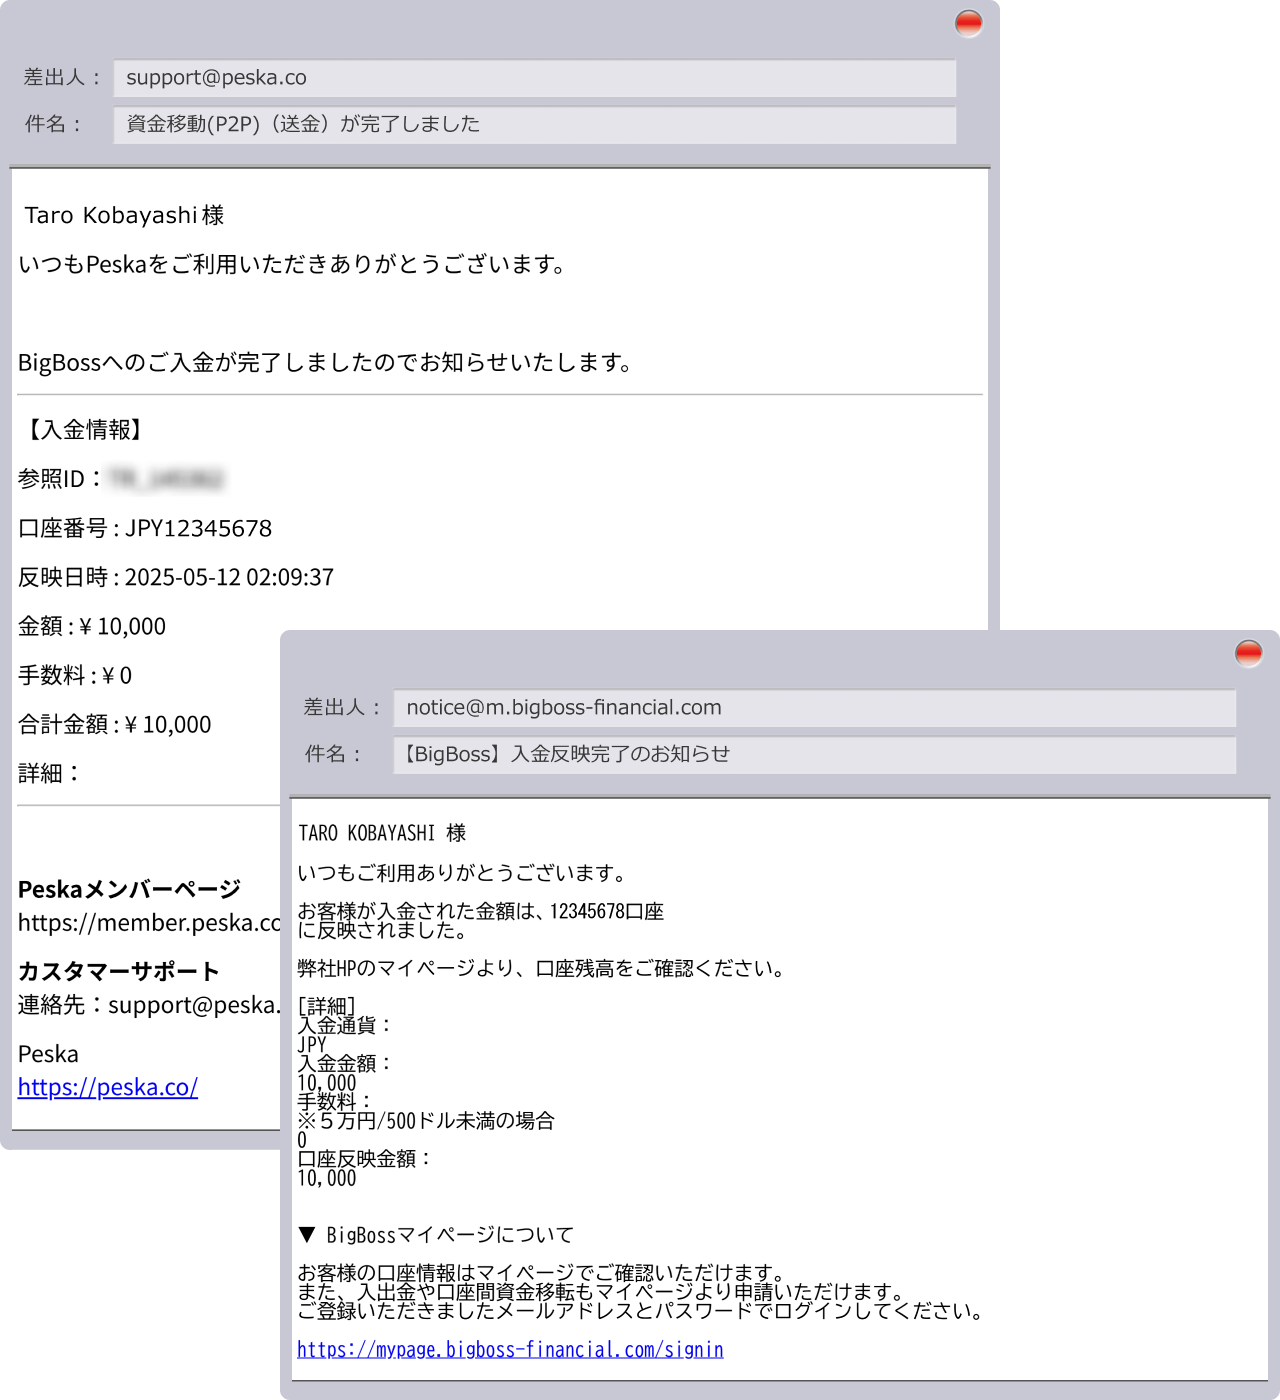
Task: Click the notice@m.bigboss-financial.com sender field
Action: 814,708
